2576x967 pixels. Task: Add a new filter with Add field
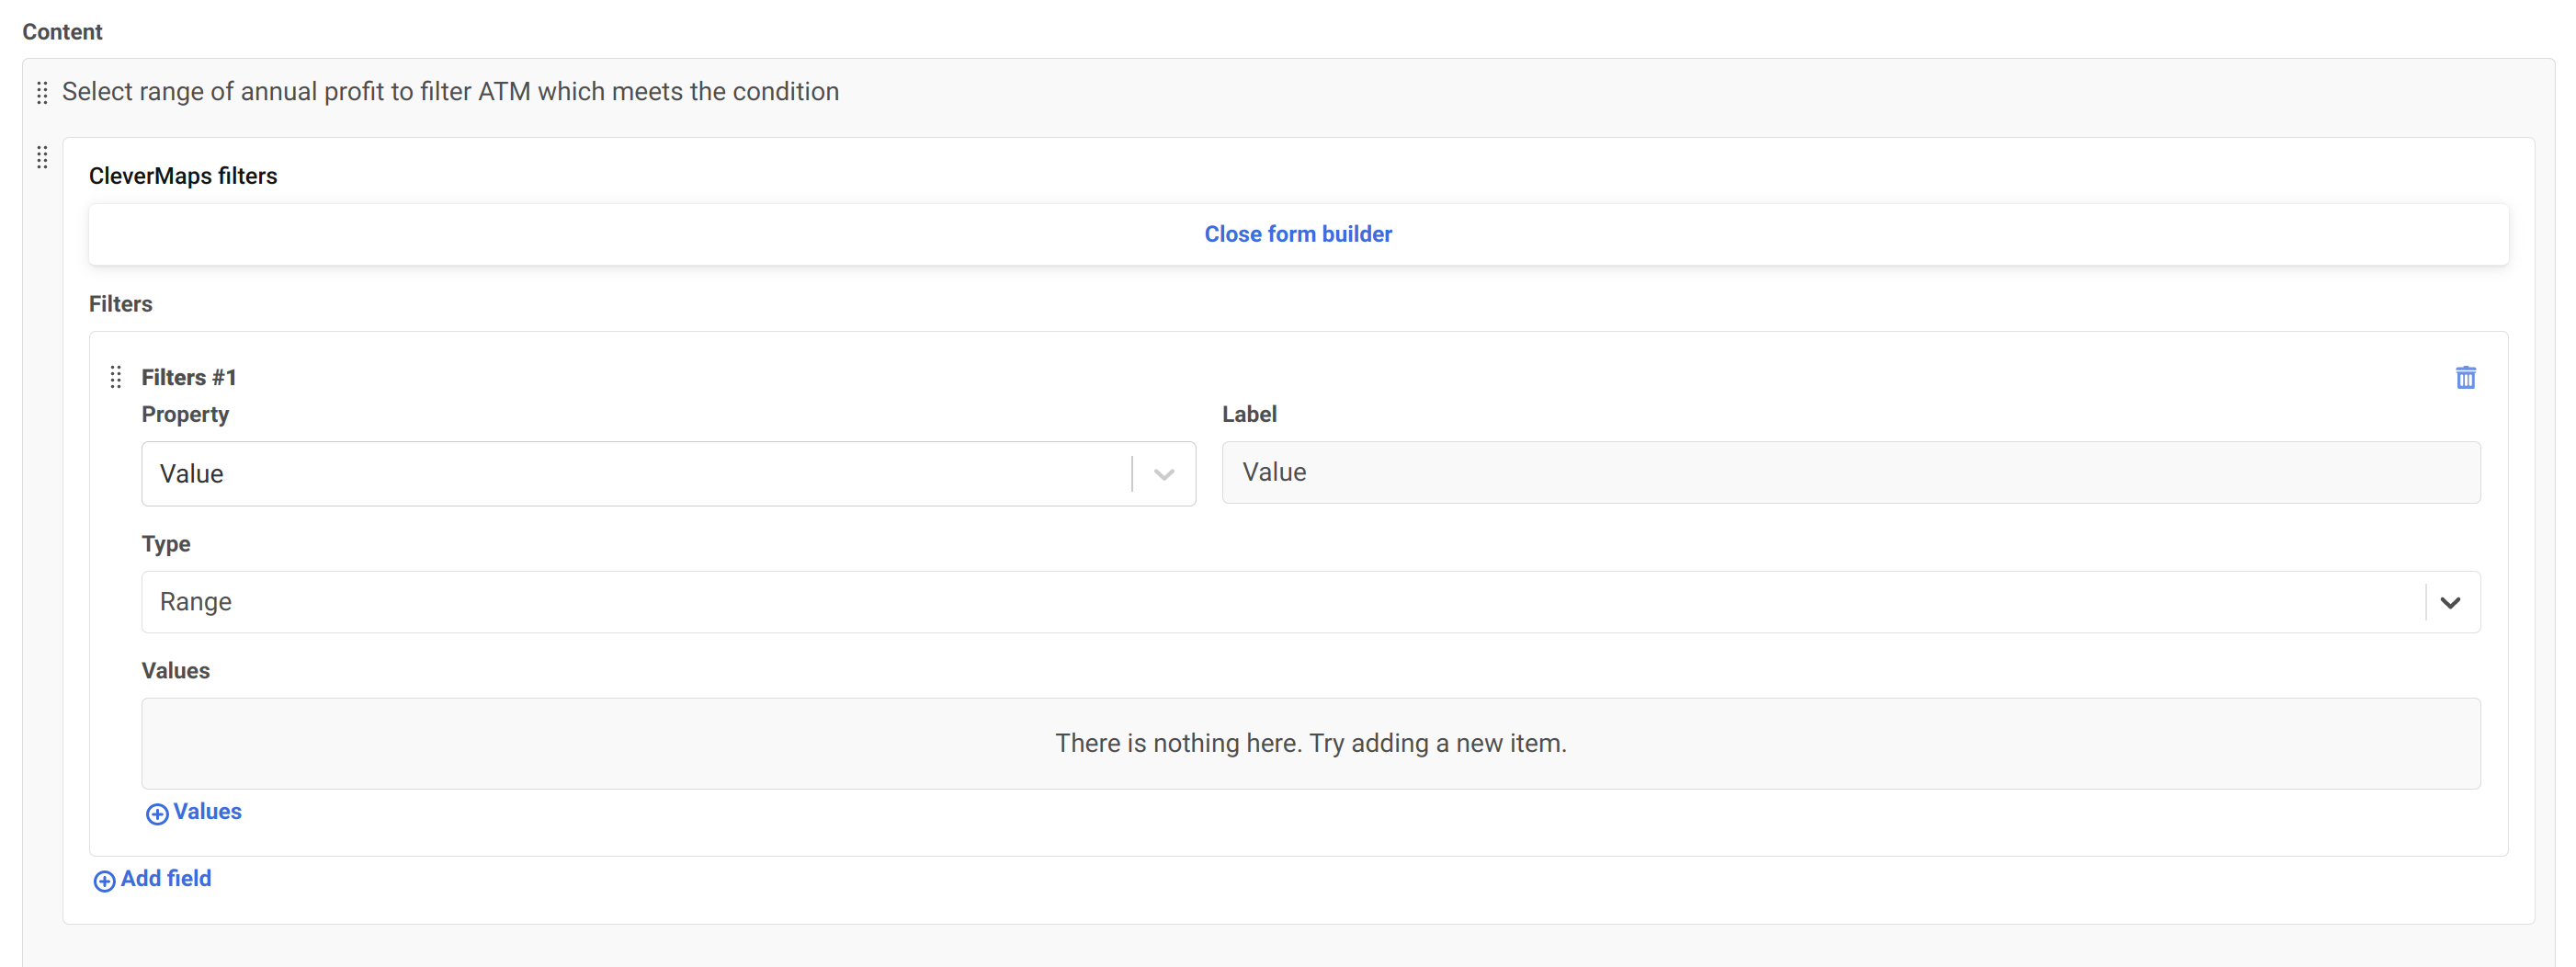coord(166,878)
